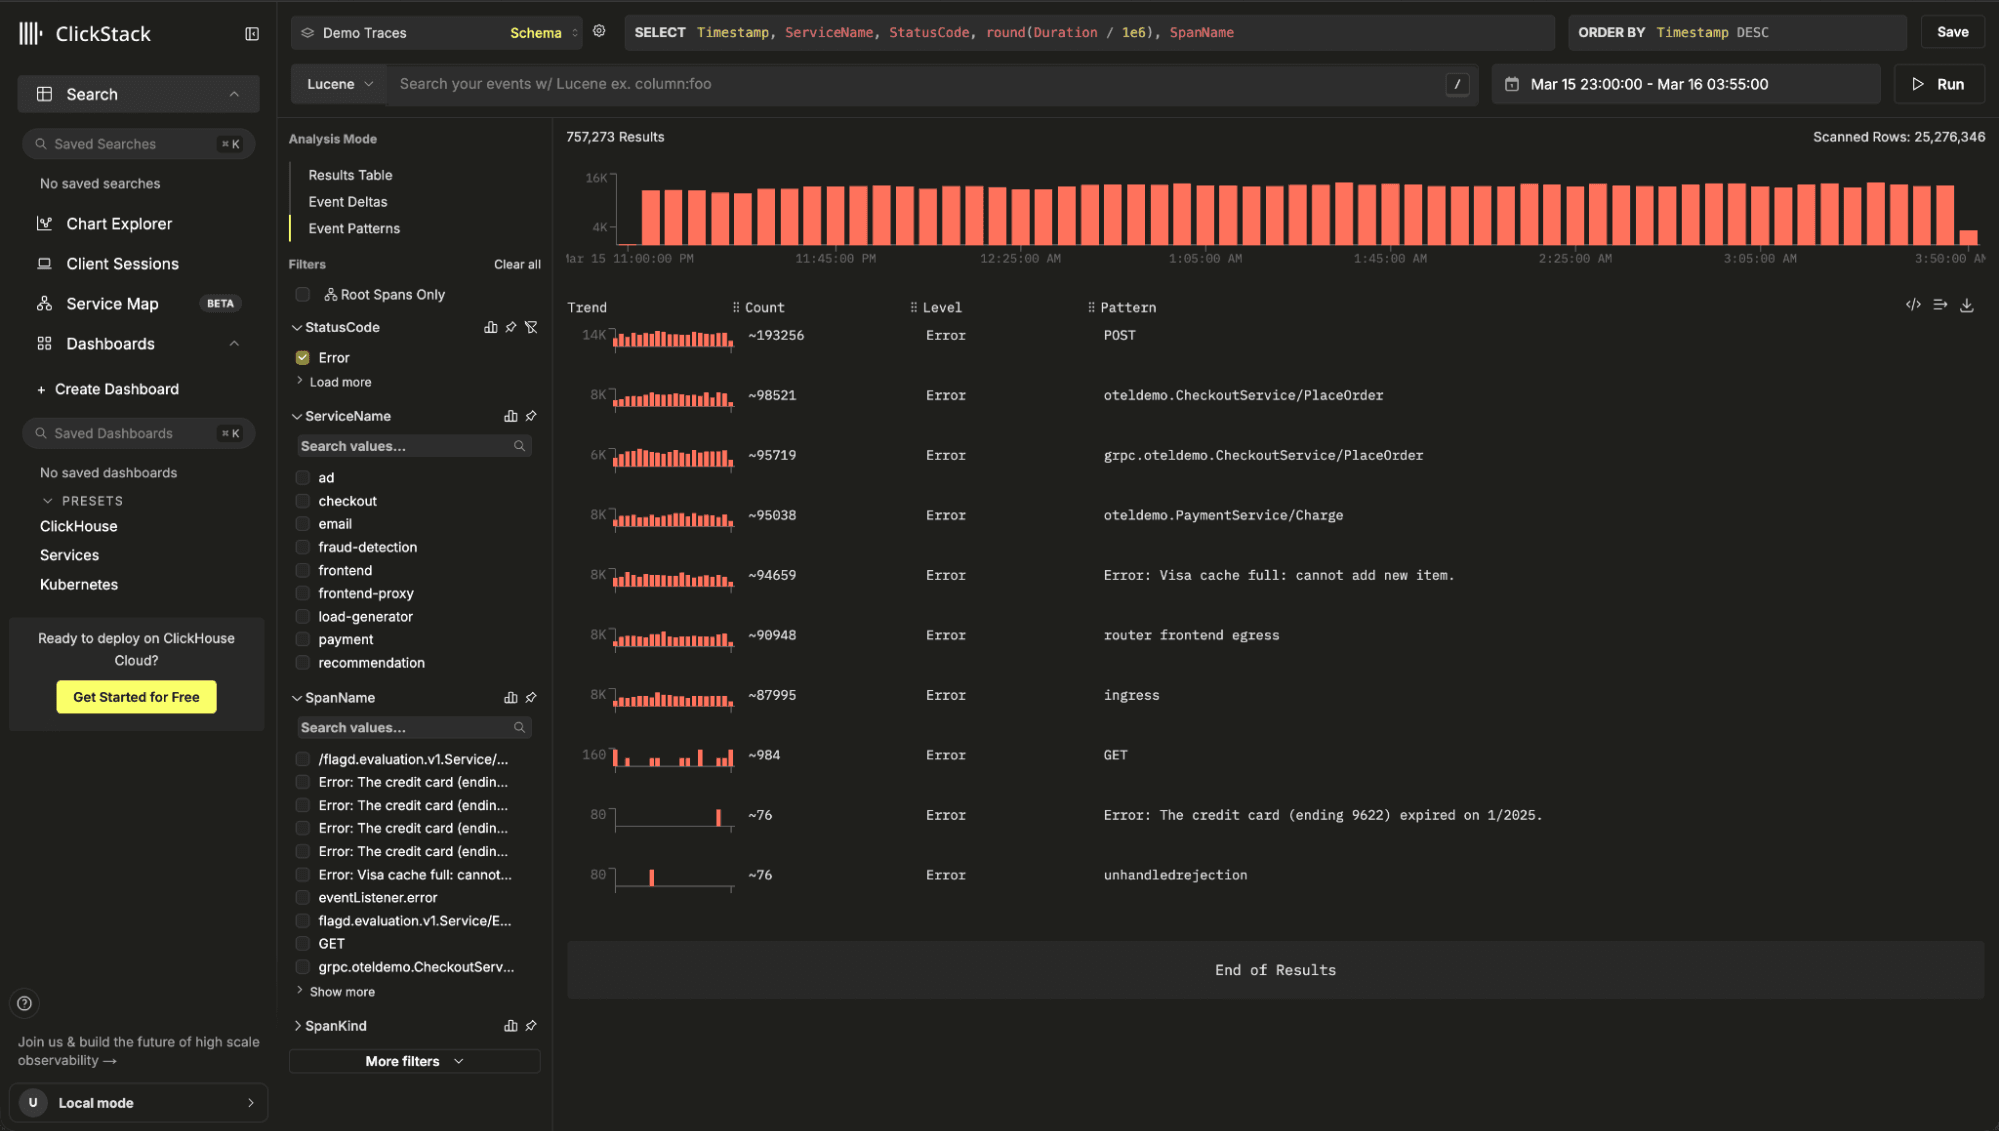Open source settings gear next to Schema
This screenshot has width=1999, height=1132.
click(599, 32)
